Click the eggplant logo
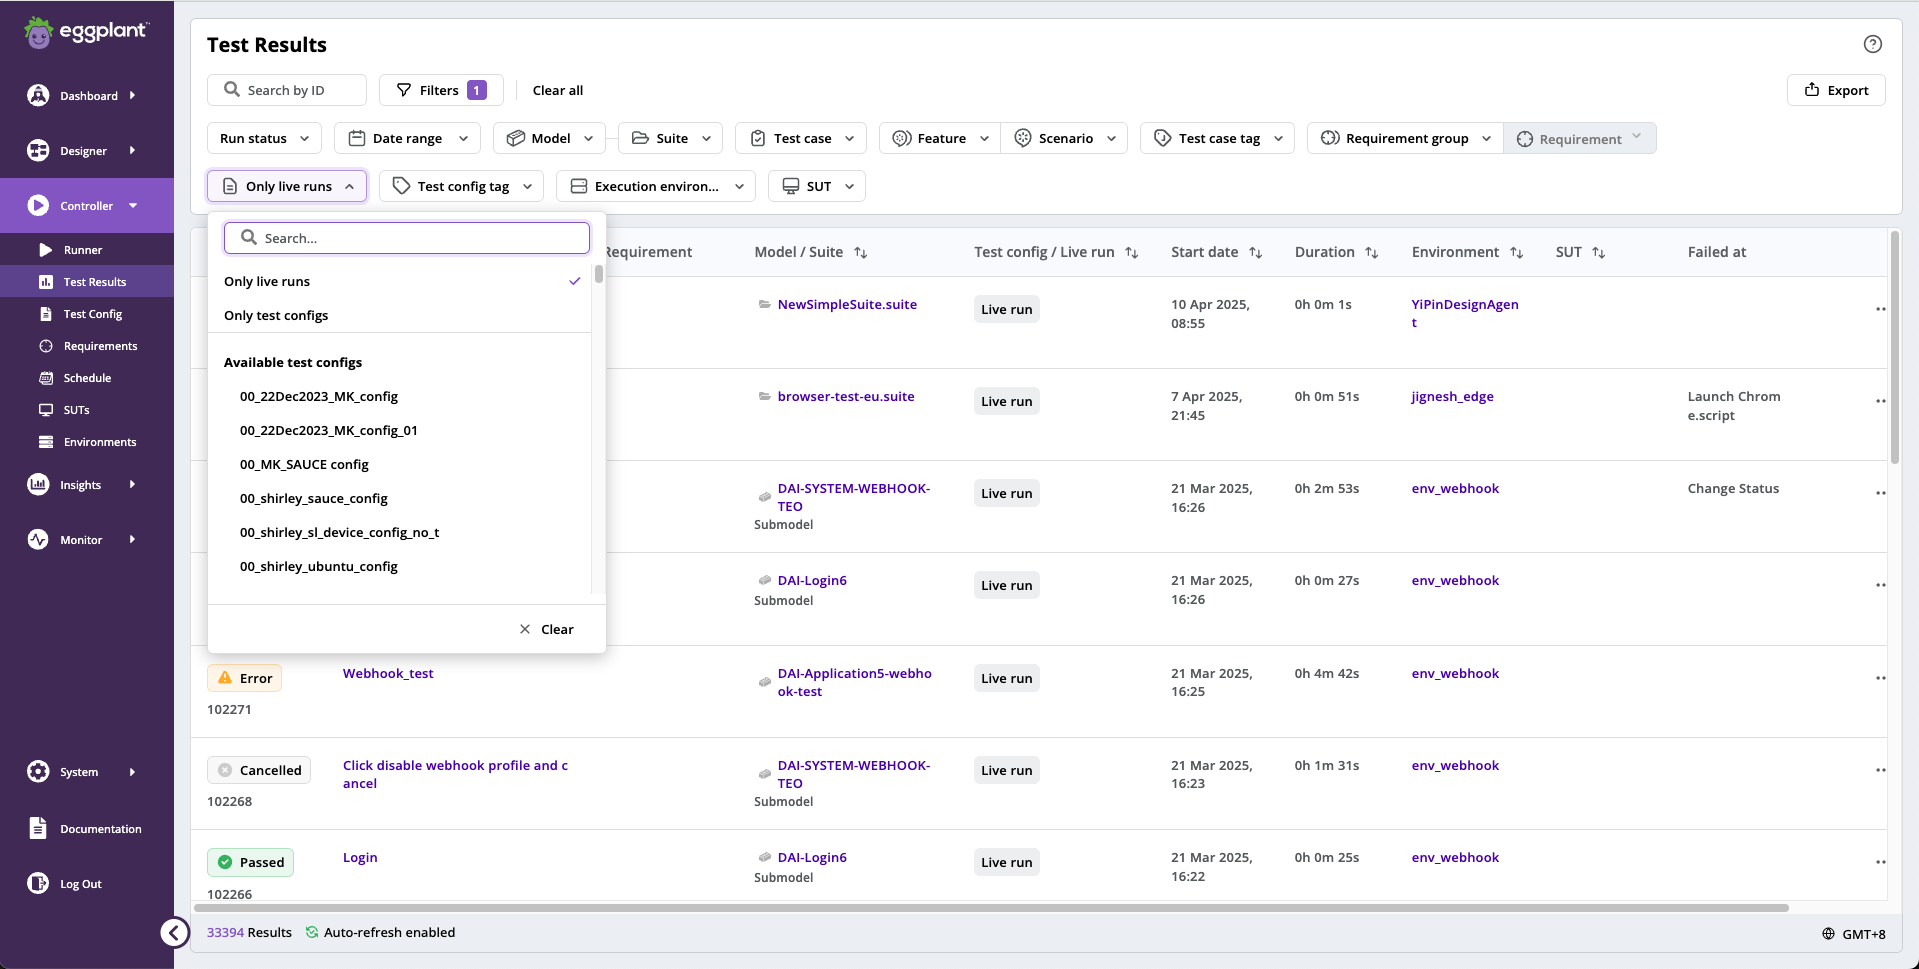This screenshot has width=1919, height=969. [x=86, y=32]
